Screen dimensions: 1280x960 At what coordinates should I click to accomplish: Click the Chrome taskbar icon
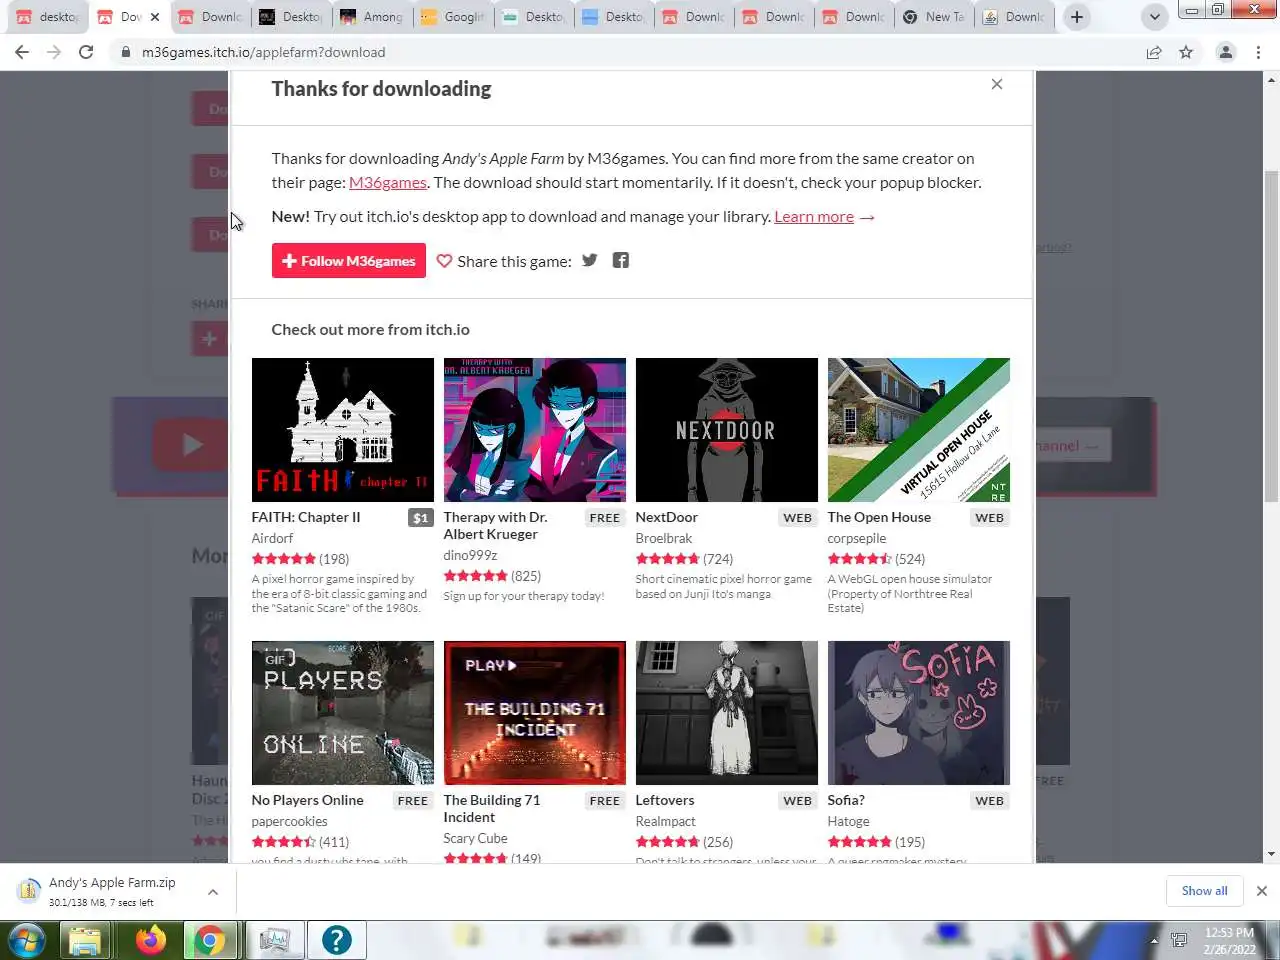point(210,940)
